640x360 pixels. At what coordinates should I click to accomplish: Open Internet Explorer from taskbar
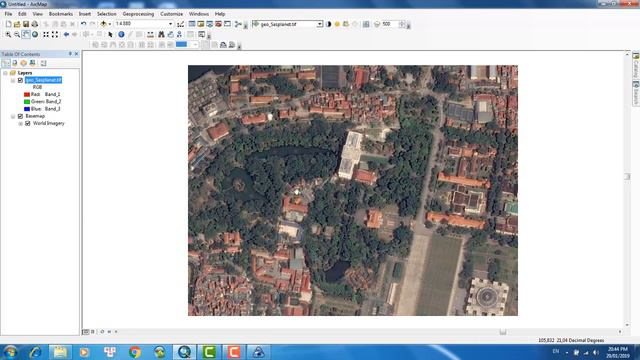(x=35, y=352)
